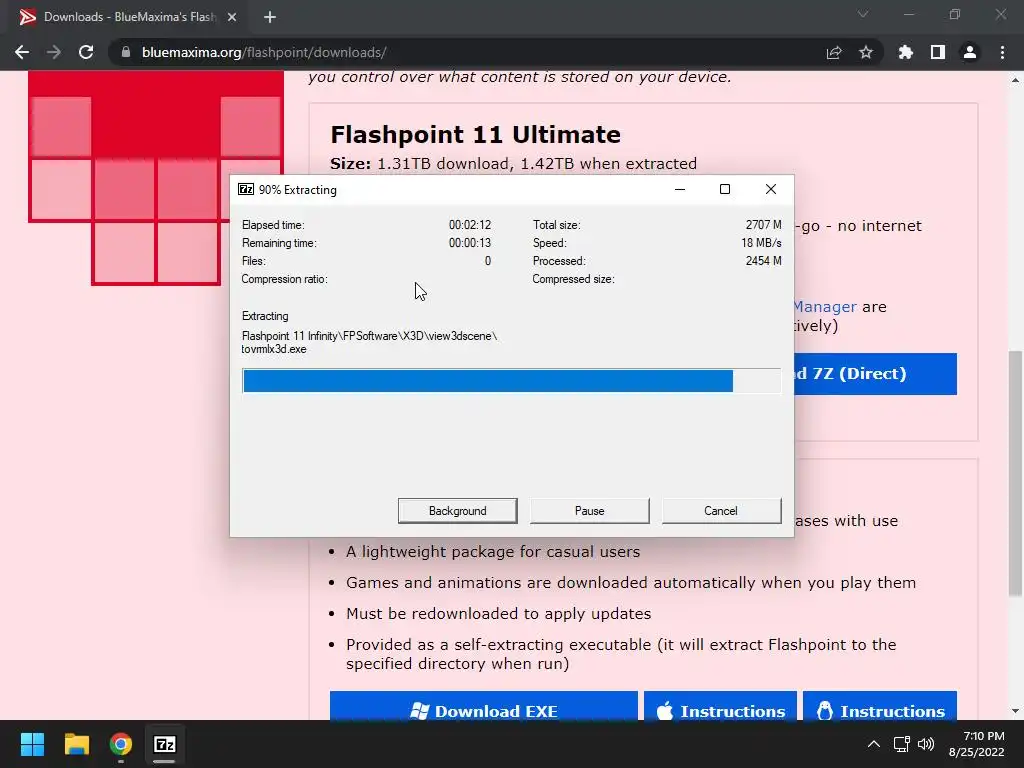The image size is (1024, 768).
Task: Cancel the 7-Zip extraction
Action: [721, 511]
